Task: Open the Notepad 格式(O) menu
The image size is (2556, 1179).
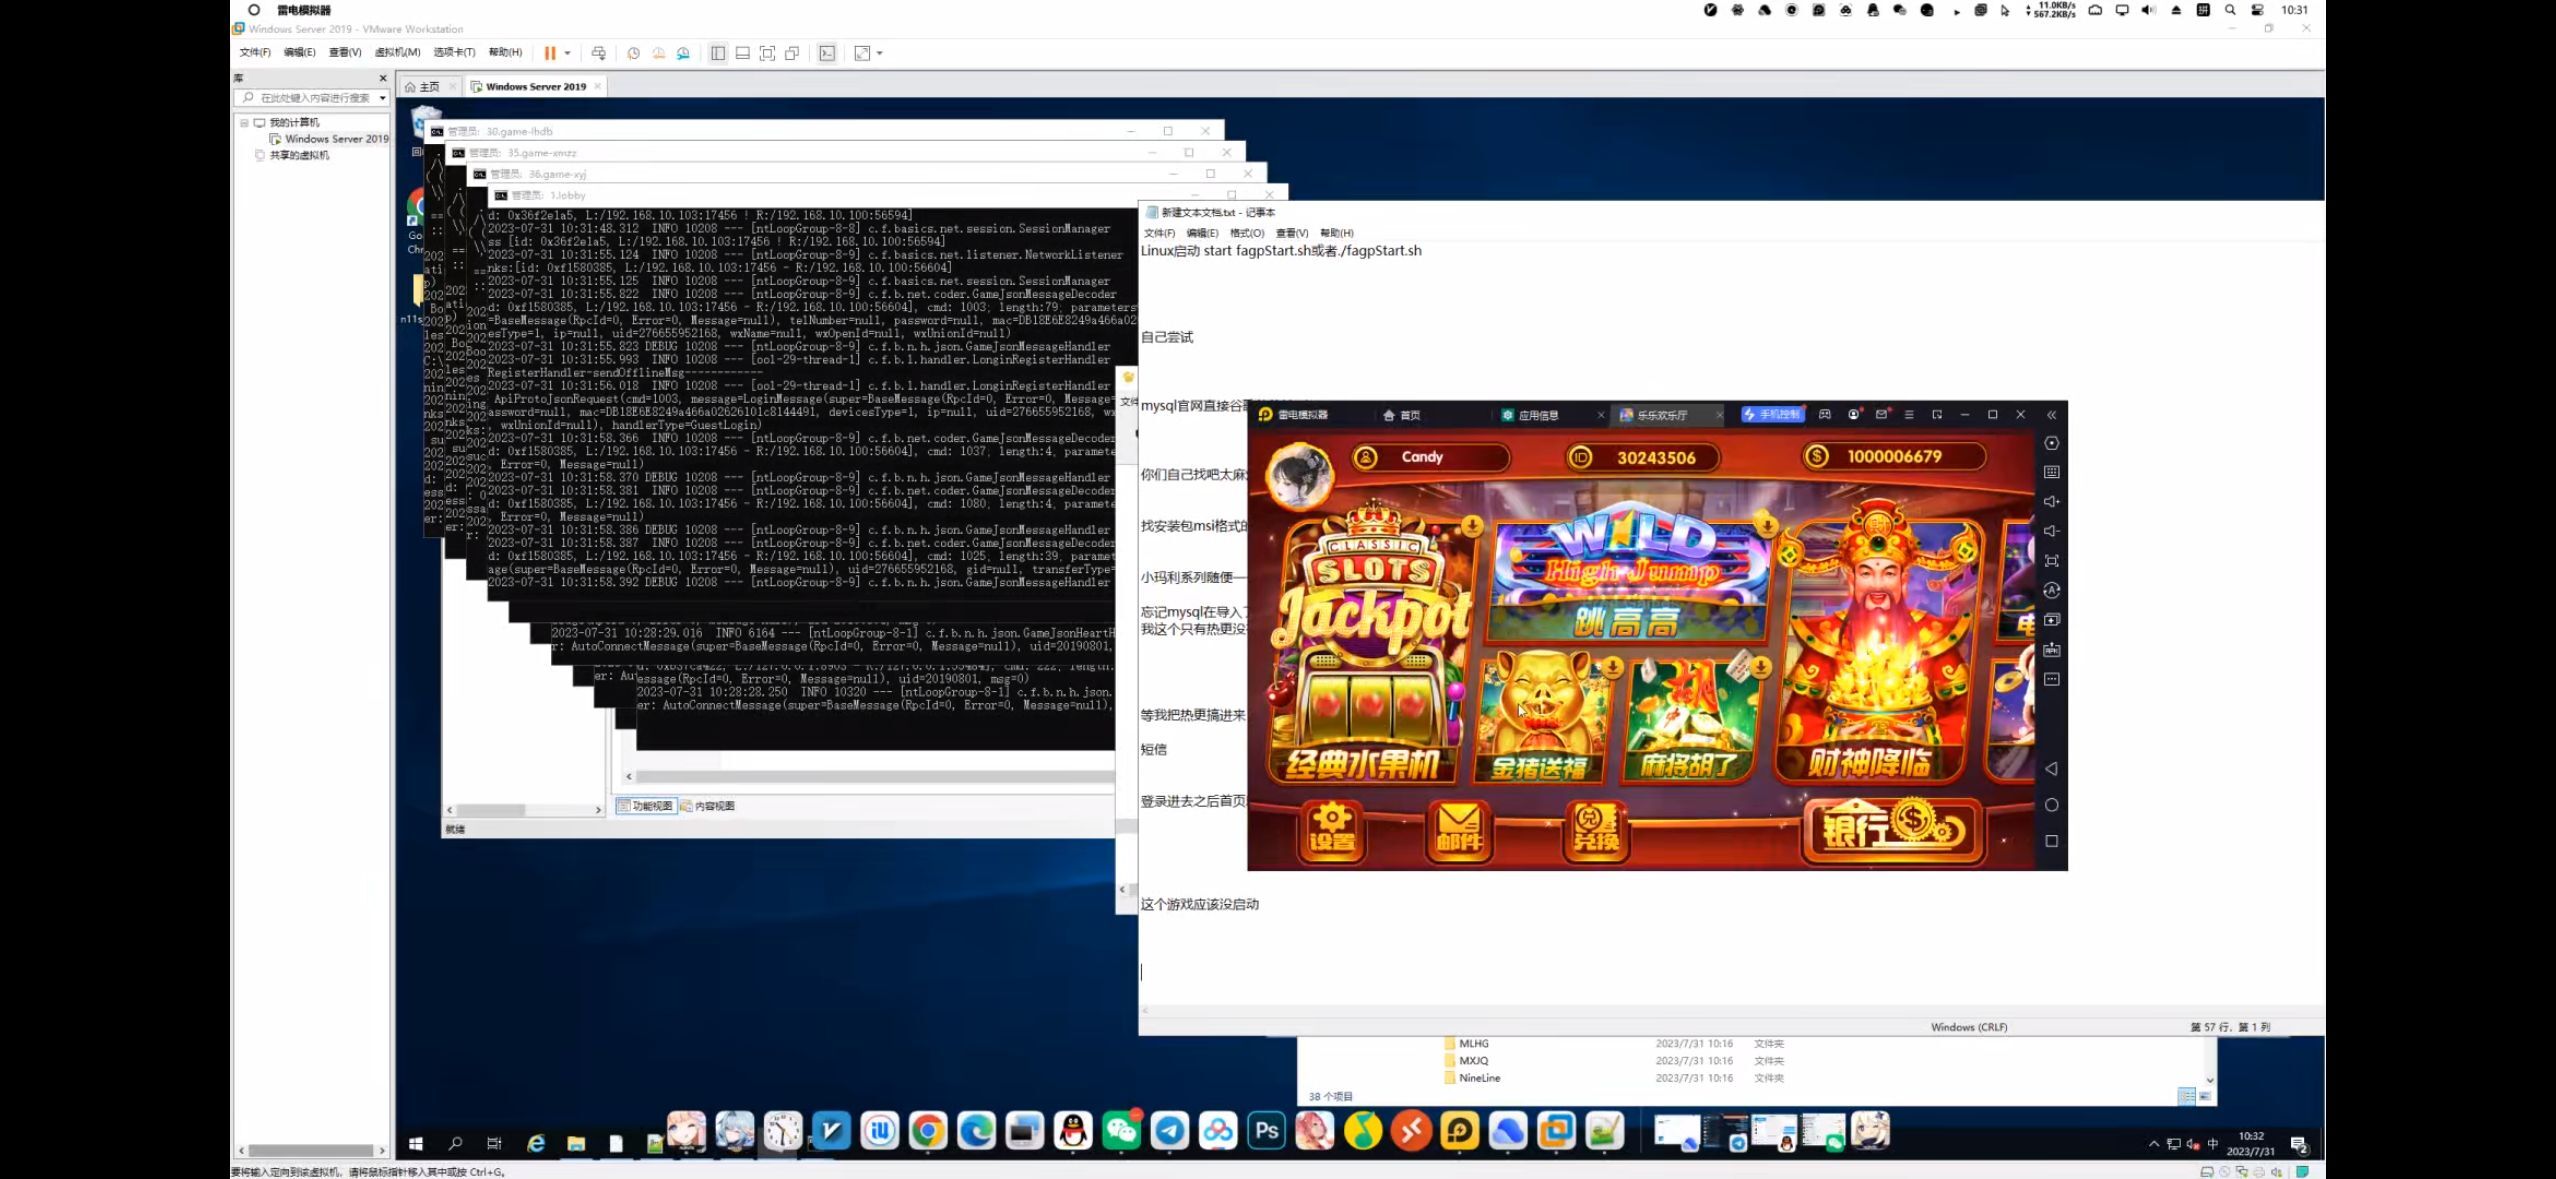Action: 1246,233
